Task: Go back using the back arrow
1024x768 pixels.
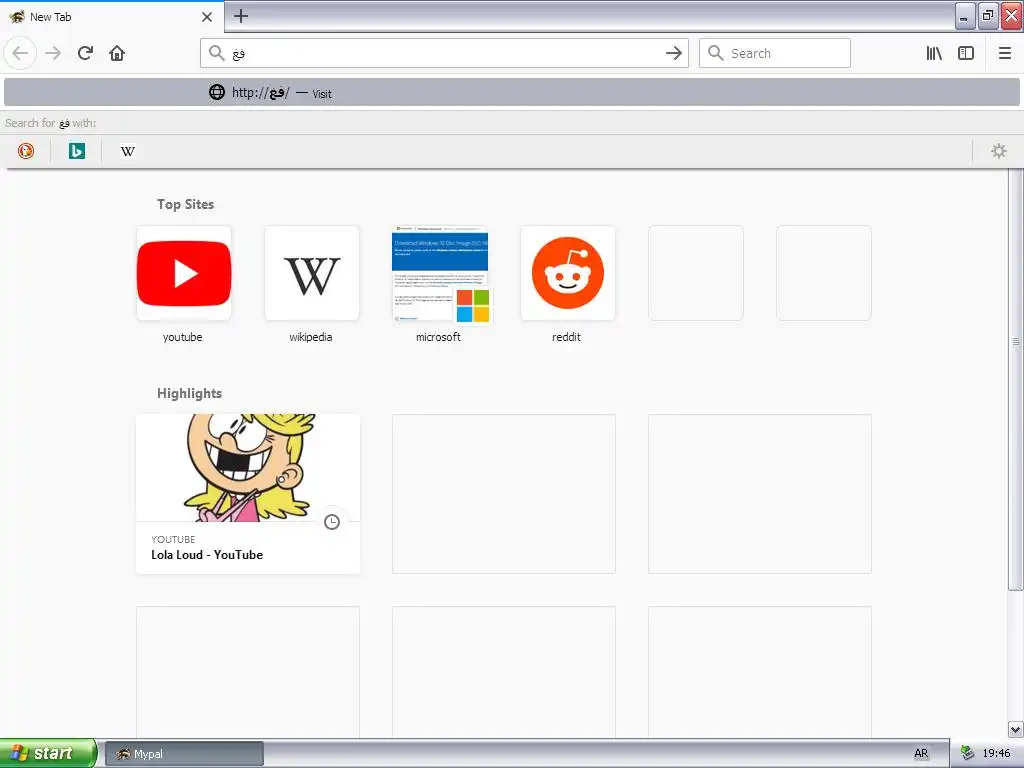Action: coord(20,53)
